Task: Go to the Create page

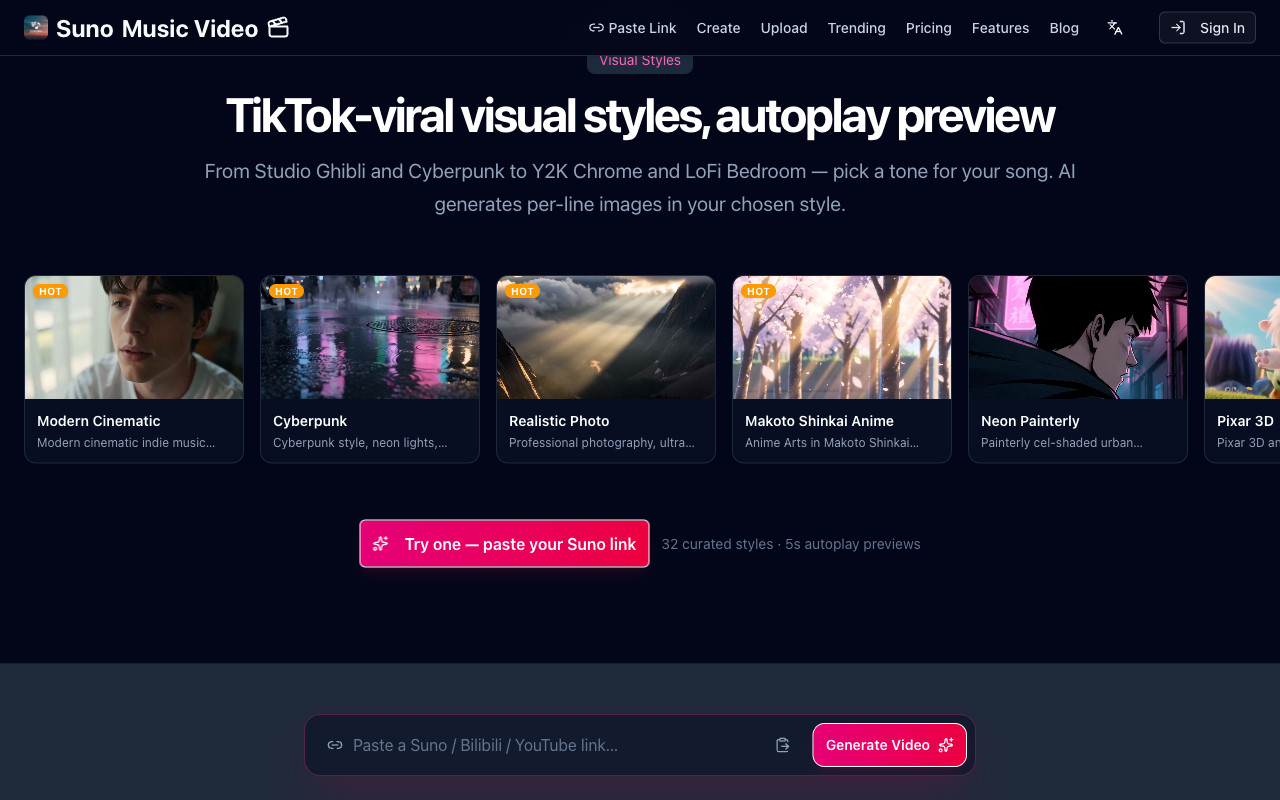Action: click(718, 28)
